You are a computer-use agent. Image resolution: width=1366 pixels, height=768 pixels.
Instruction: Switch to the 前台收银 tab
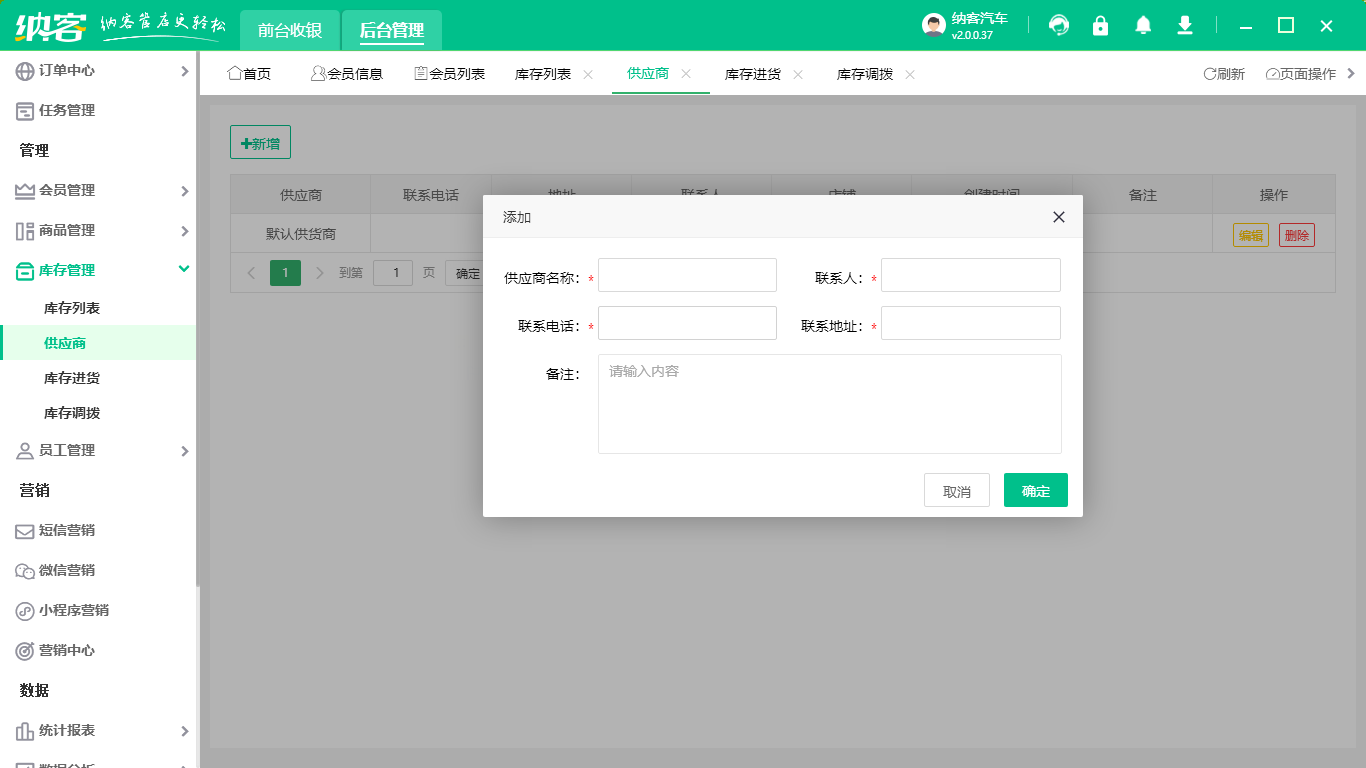(287, 30)
